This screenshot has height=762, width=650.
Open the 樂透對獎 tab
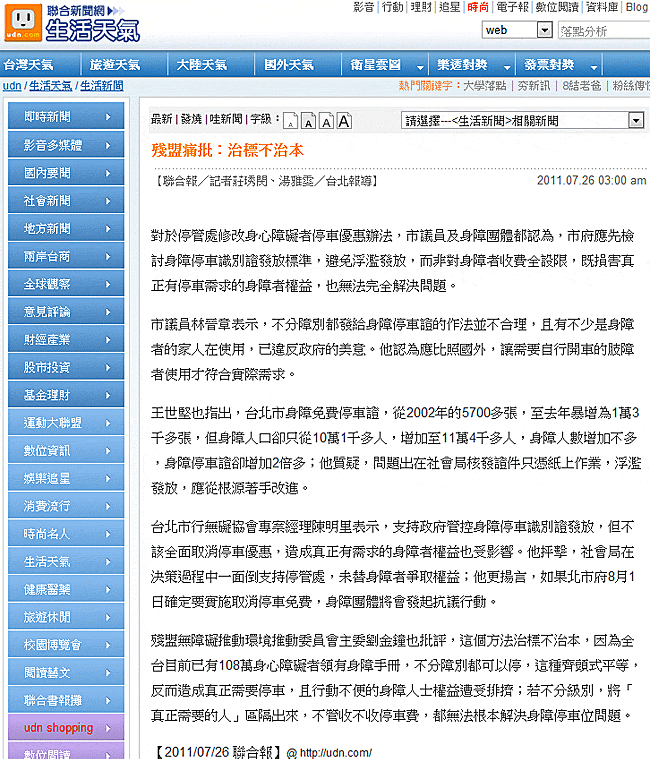[x=462, y=65]
